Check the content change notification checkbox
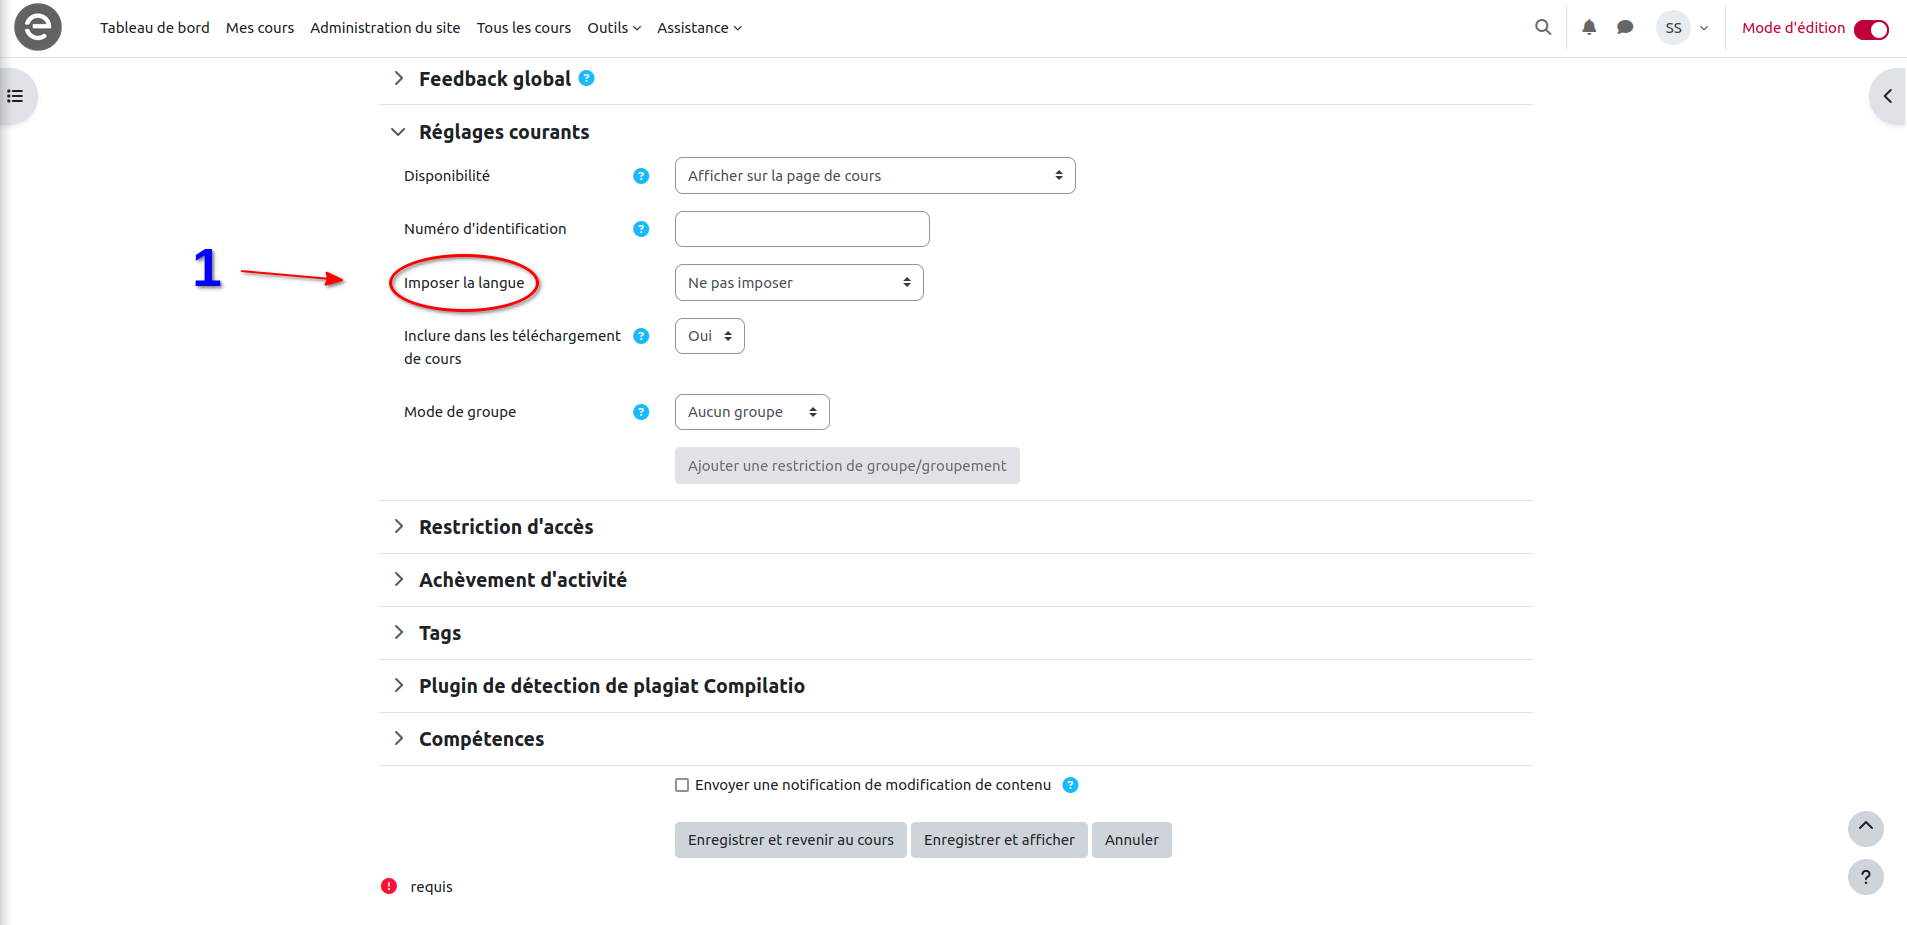 click(682, 785)
